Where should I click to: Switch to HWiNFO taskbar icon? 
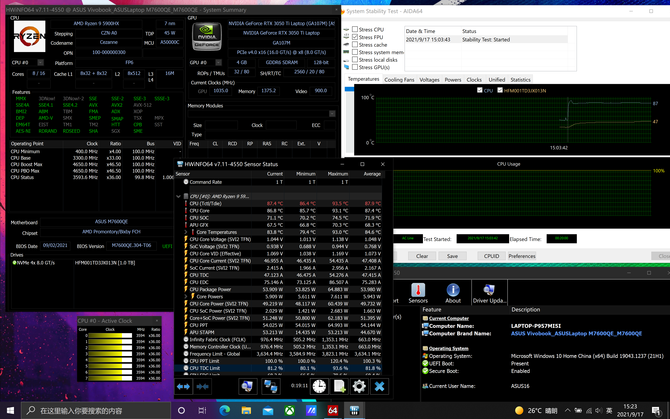tap(354, 410)
